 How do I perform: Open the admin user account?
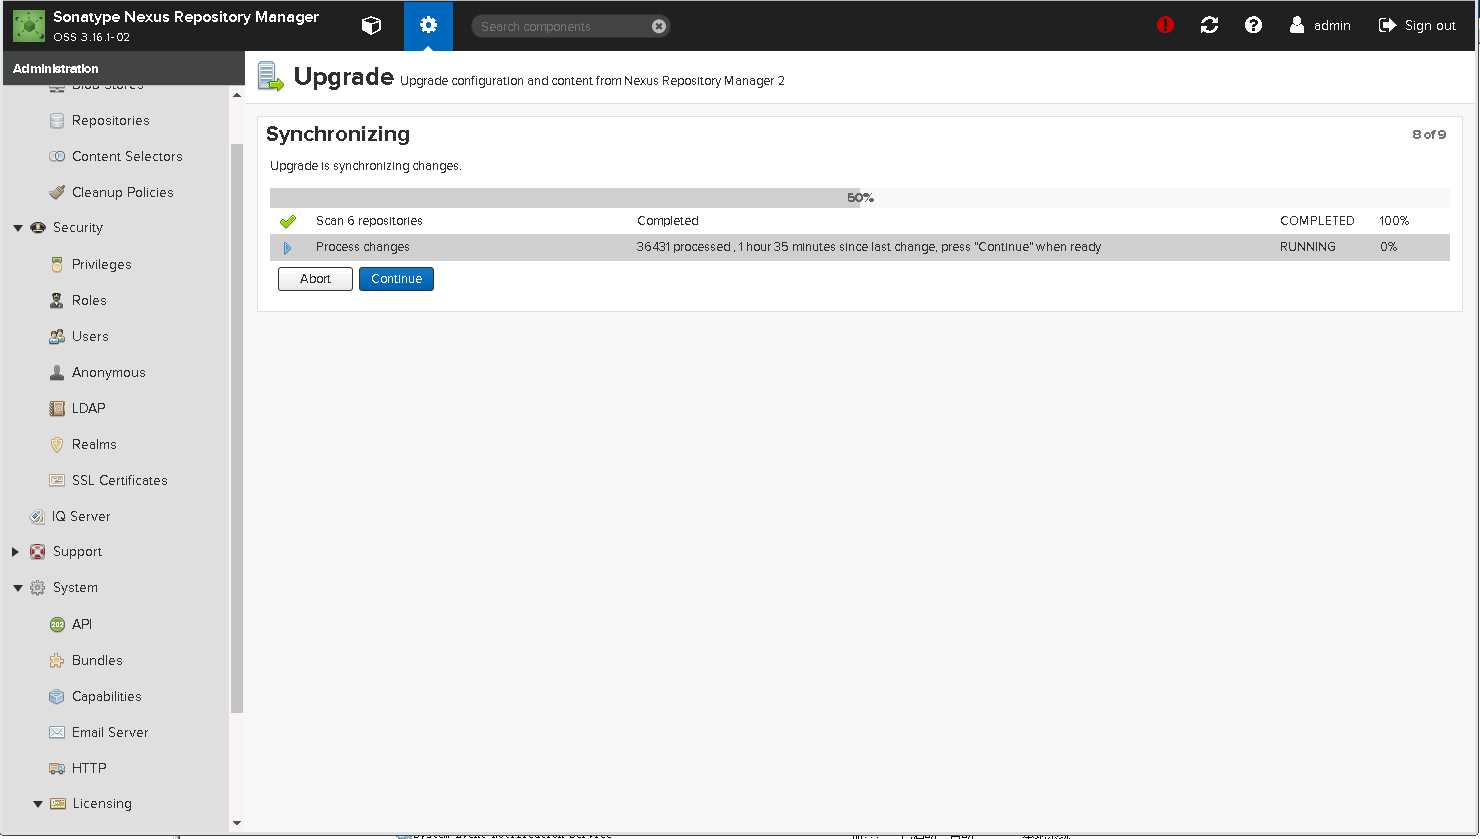pos(1320,25)
